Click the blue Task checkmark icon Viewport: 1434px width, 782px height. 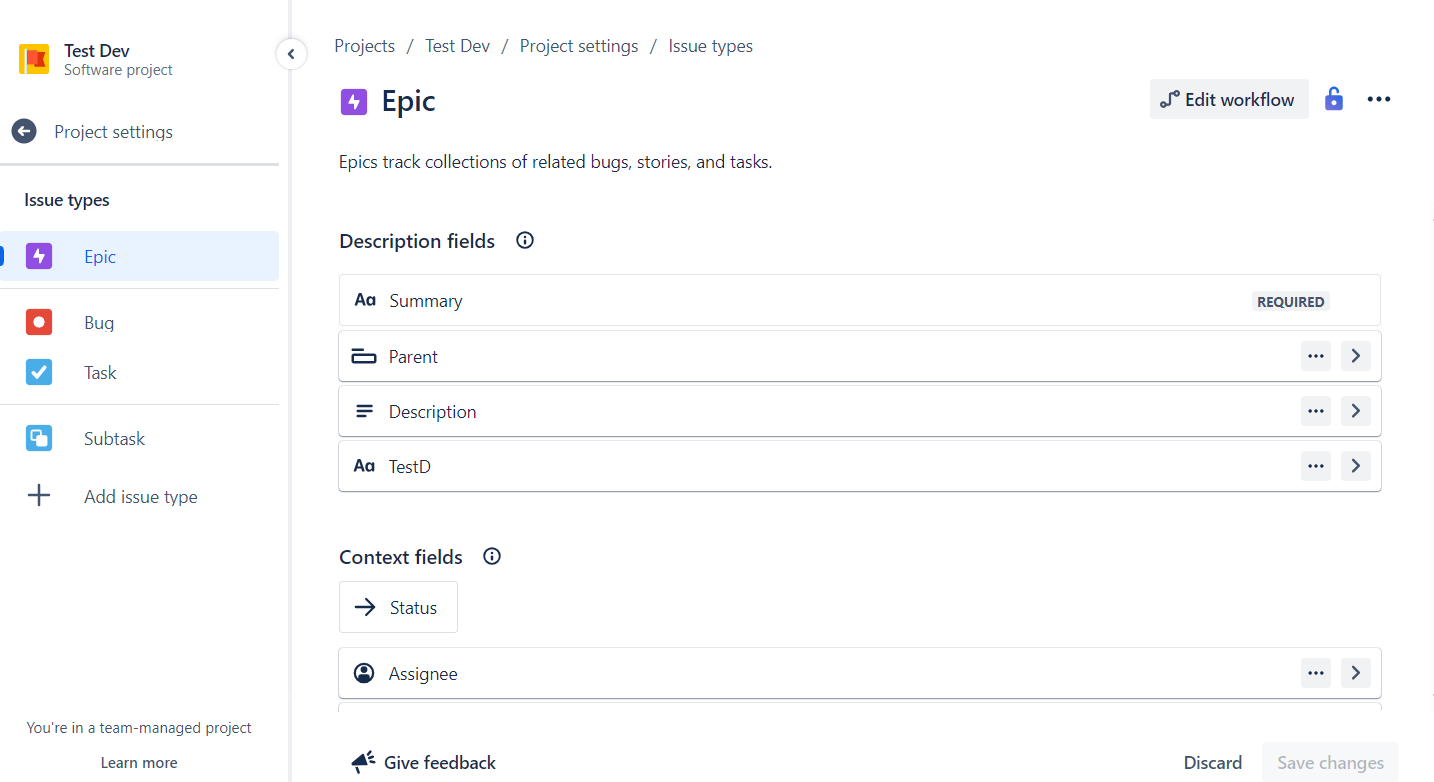click(38, 371)
